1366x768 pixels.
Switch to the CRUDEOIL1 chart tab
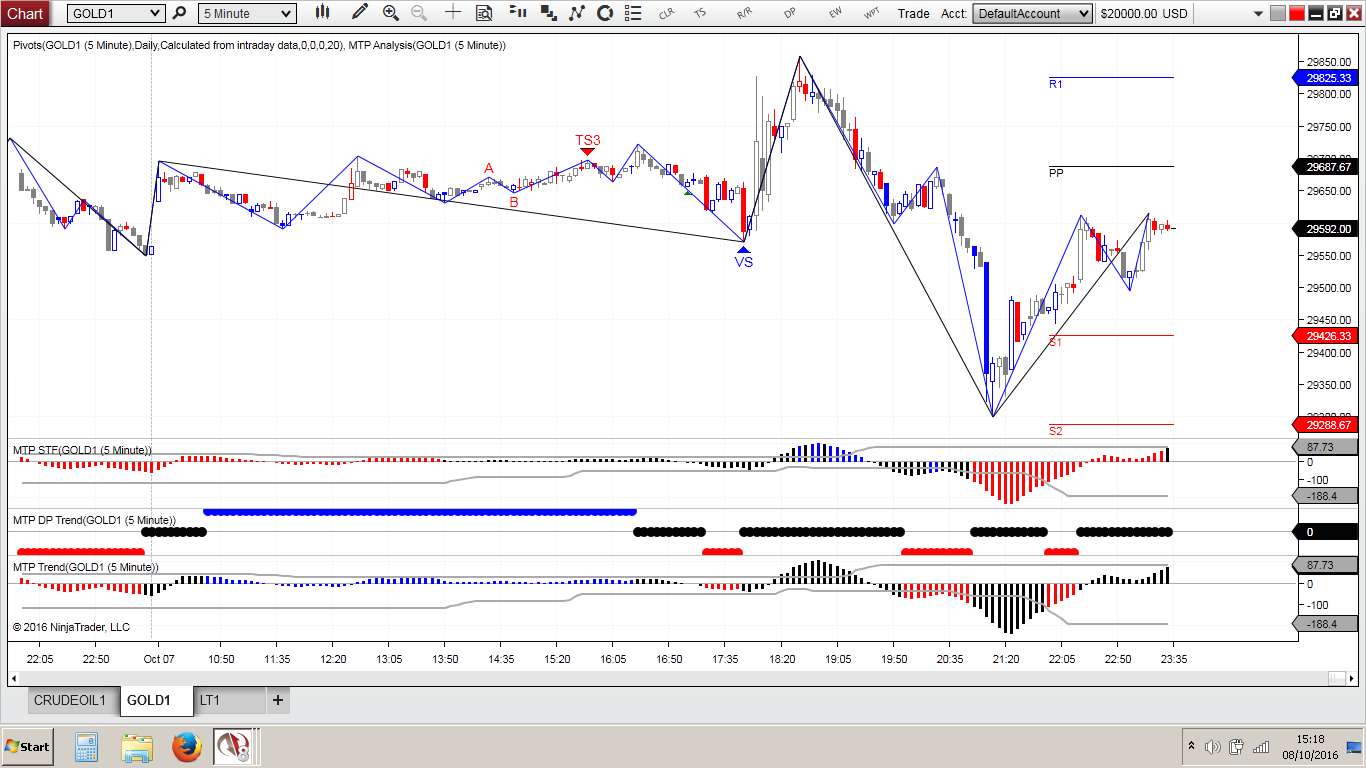(x=71, y=700)
